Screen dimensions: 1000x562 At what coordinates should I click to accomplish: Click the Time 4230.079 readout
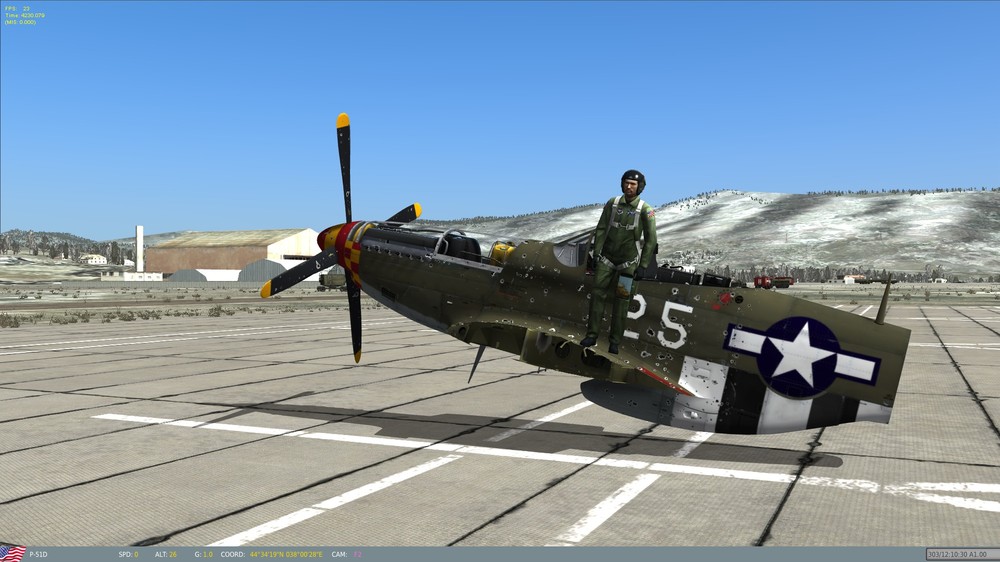(25, 15)
